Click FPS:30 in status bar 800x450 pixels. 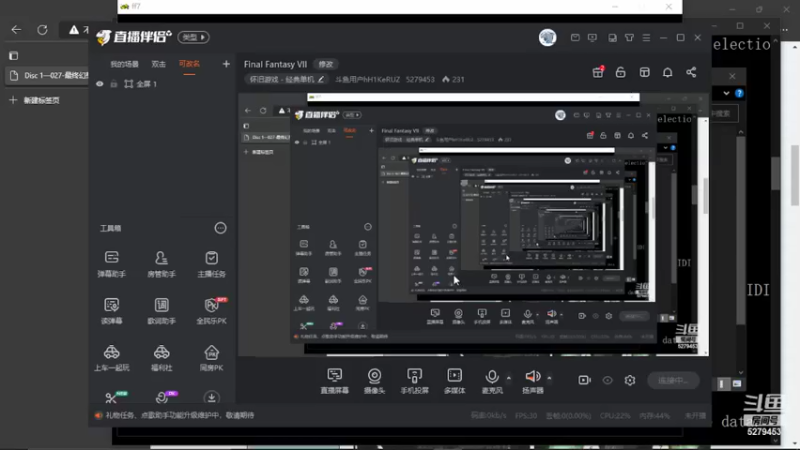pos(526,416)
